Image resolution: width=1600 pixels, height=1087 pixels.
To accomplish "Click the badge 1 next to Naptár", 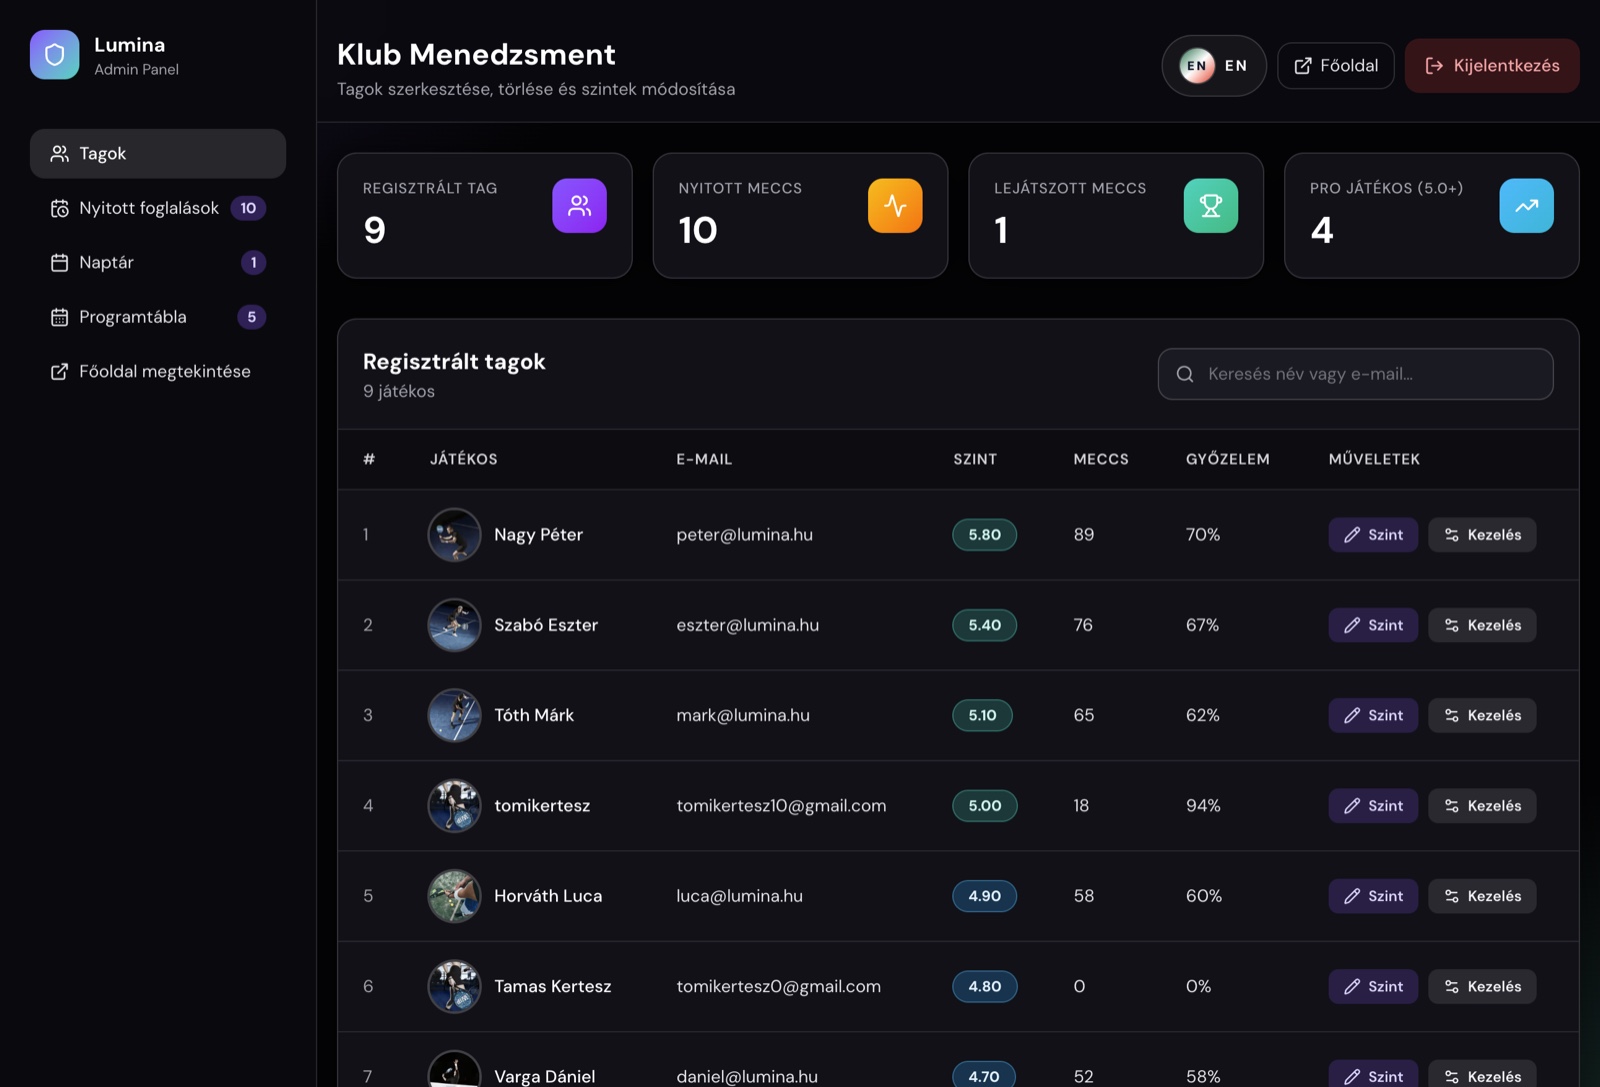I will tap(253, 262).
